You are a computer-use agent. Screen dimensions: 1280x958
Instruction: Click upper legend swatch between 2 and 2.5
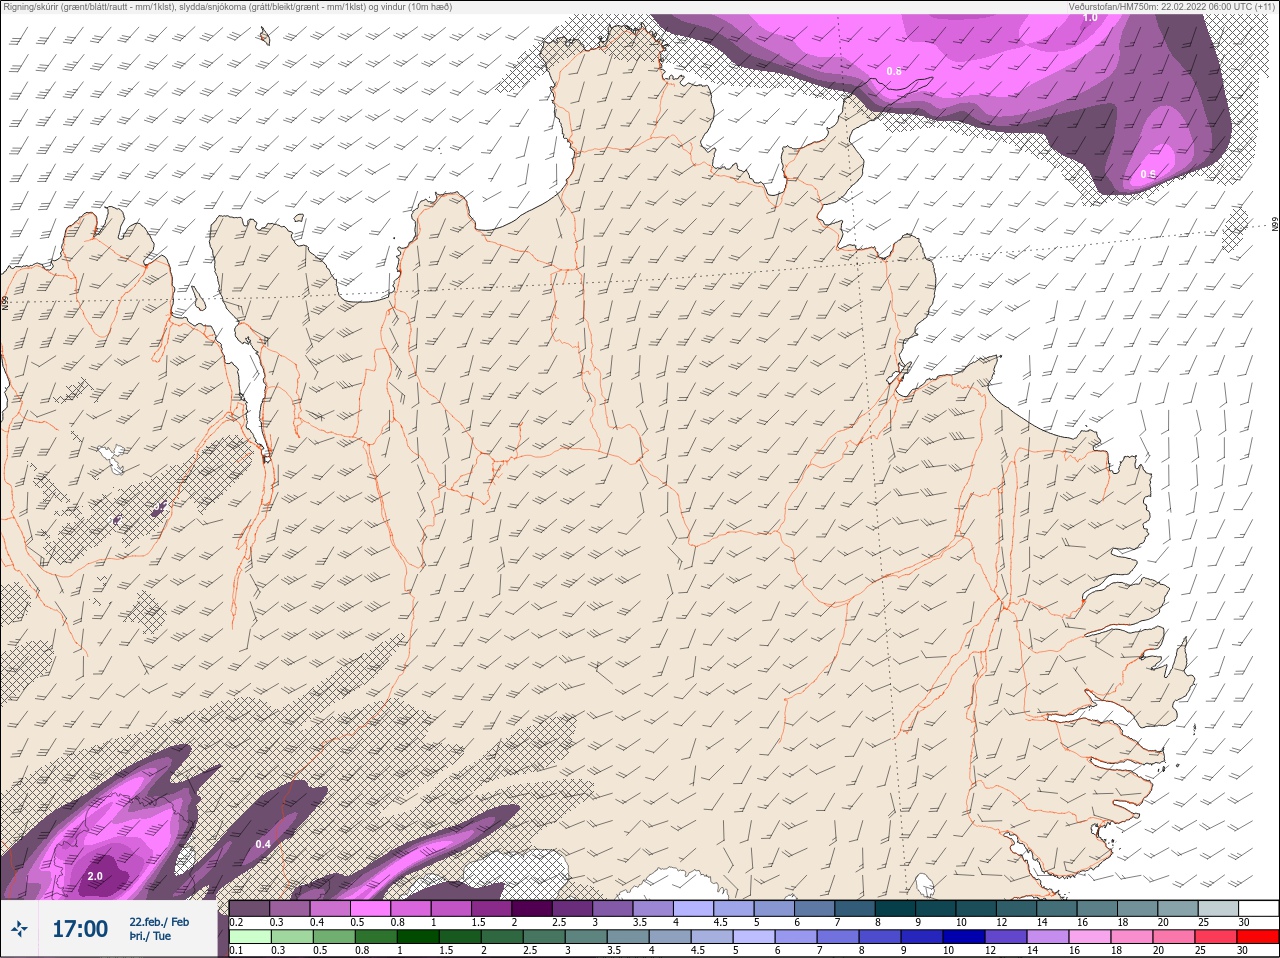point(533,908)
